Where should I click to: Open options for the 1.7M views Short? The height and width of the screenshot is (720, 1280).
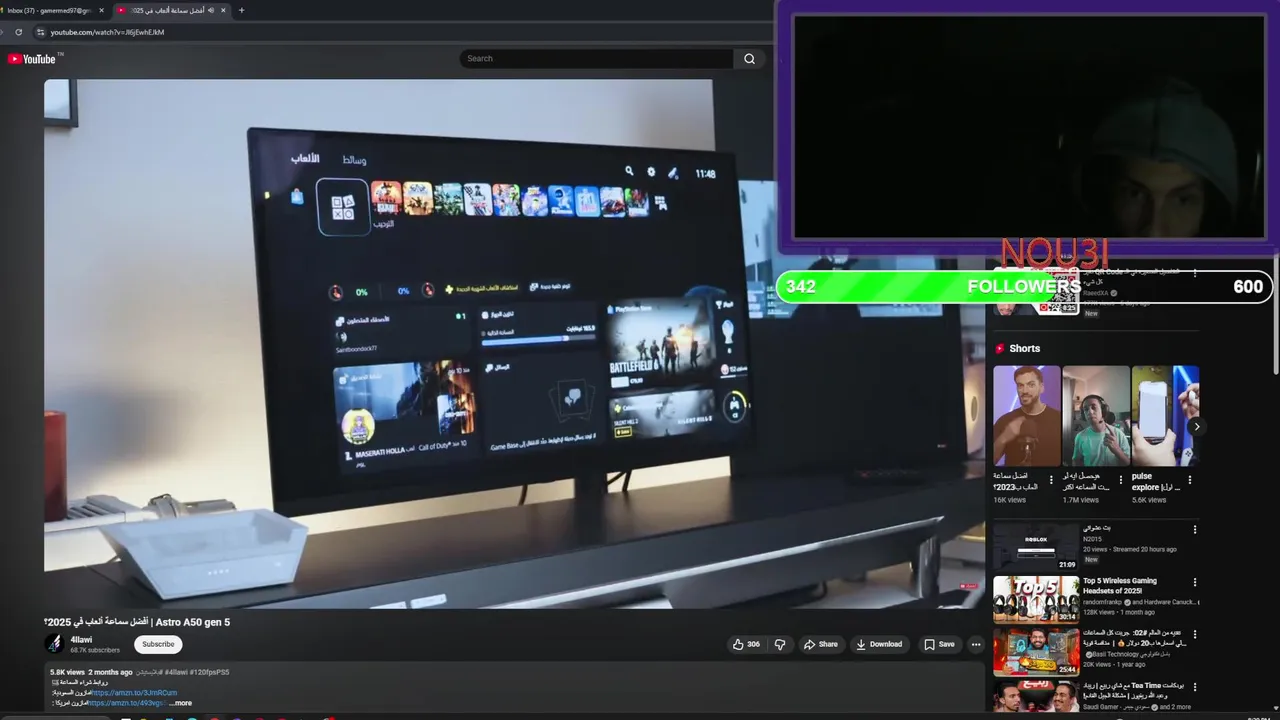coord(1120,480)
